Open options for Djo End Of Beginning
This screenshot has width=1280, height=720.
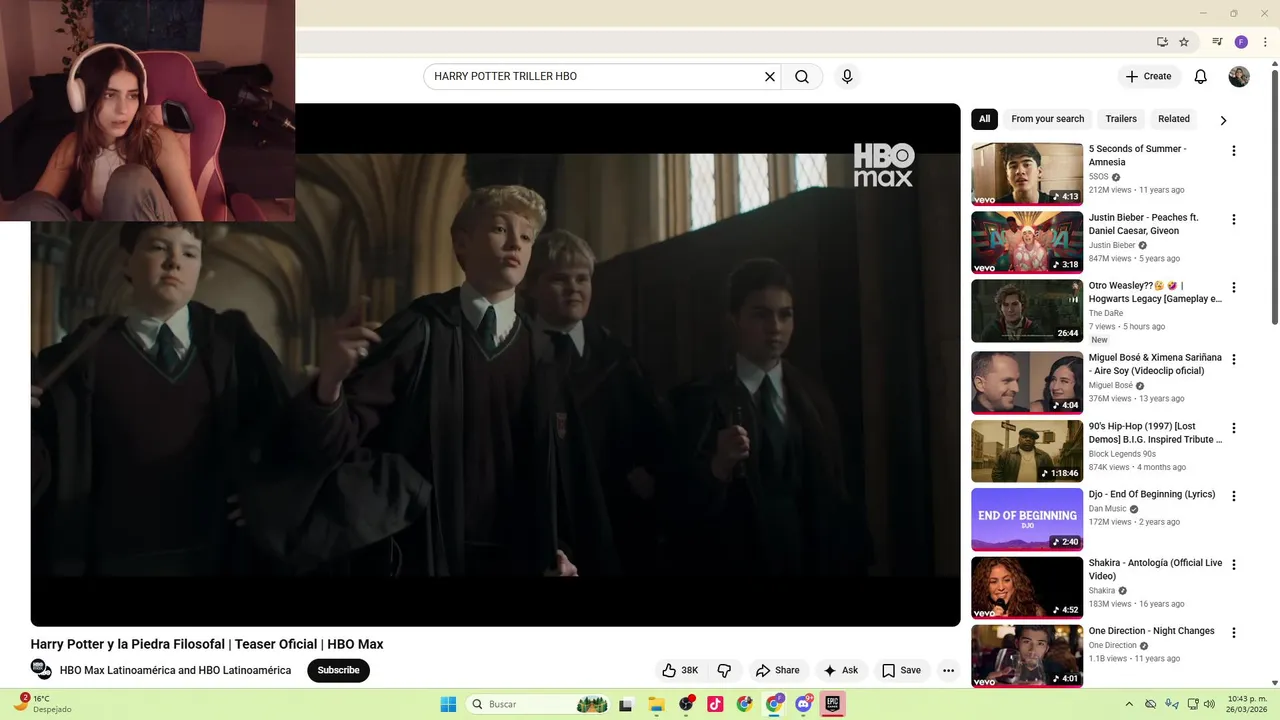pos(1233,496)
